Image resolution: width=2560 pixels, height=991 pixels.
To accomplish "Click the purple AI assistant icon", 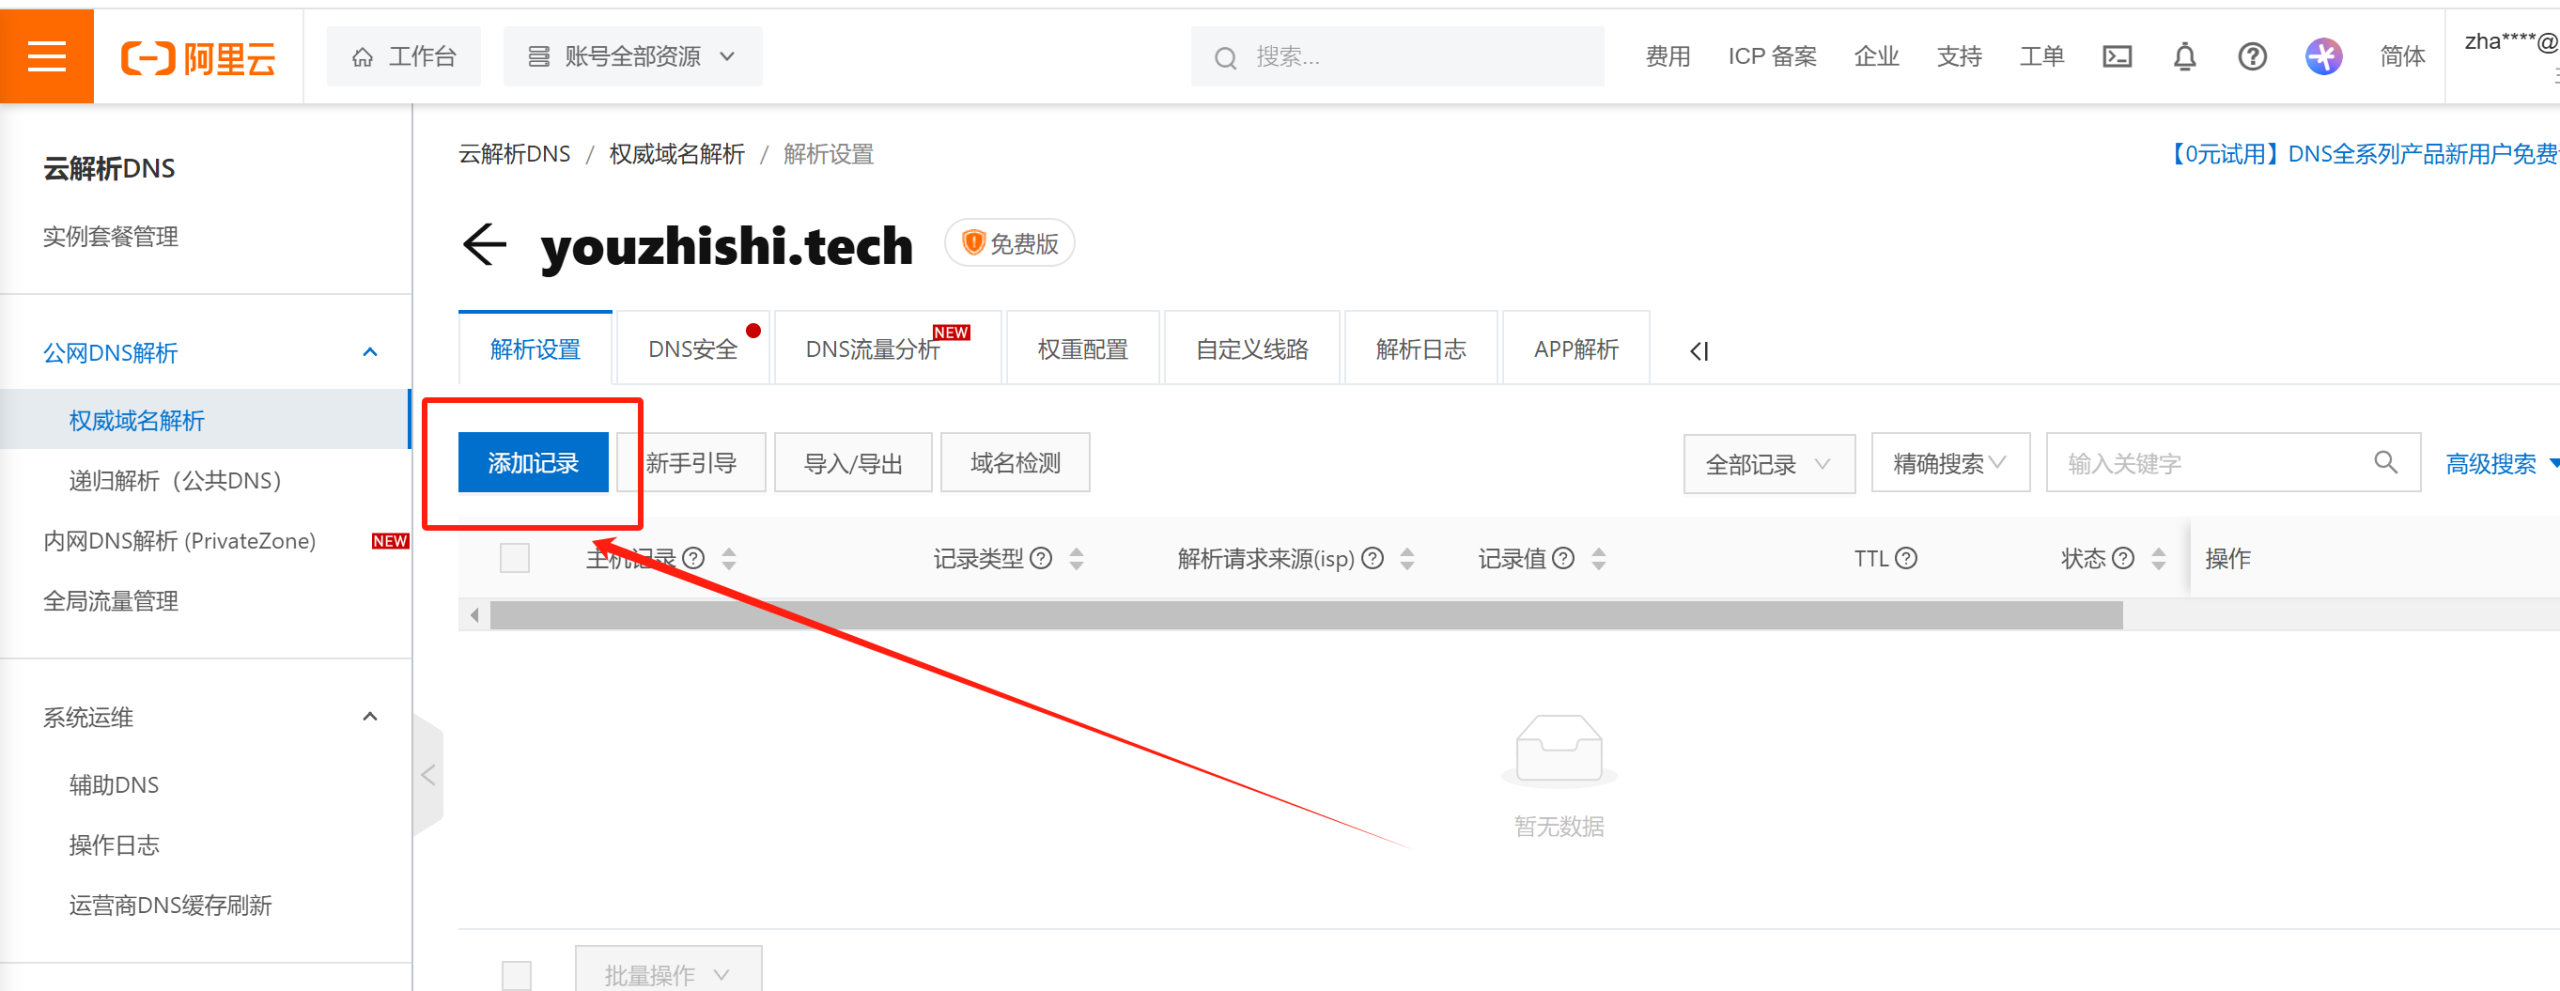I will click(2323, 57).
